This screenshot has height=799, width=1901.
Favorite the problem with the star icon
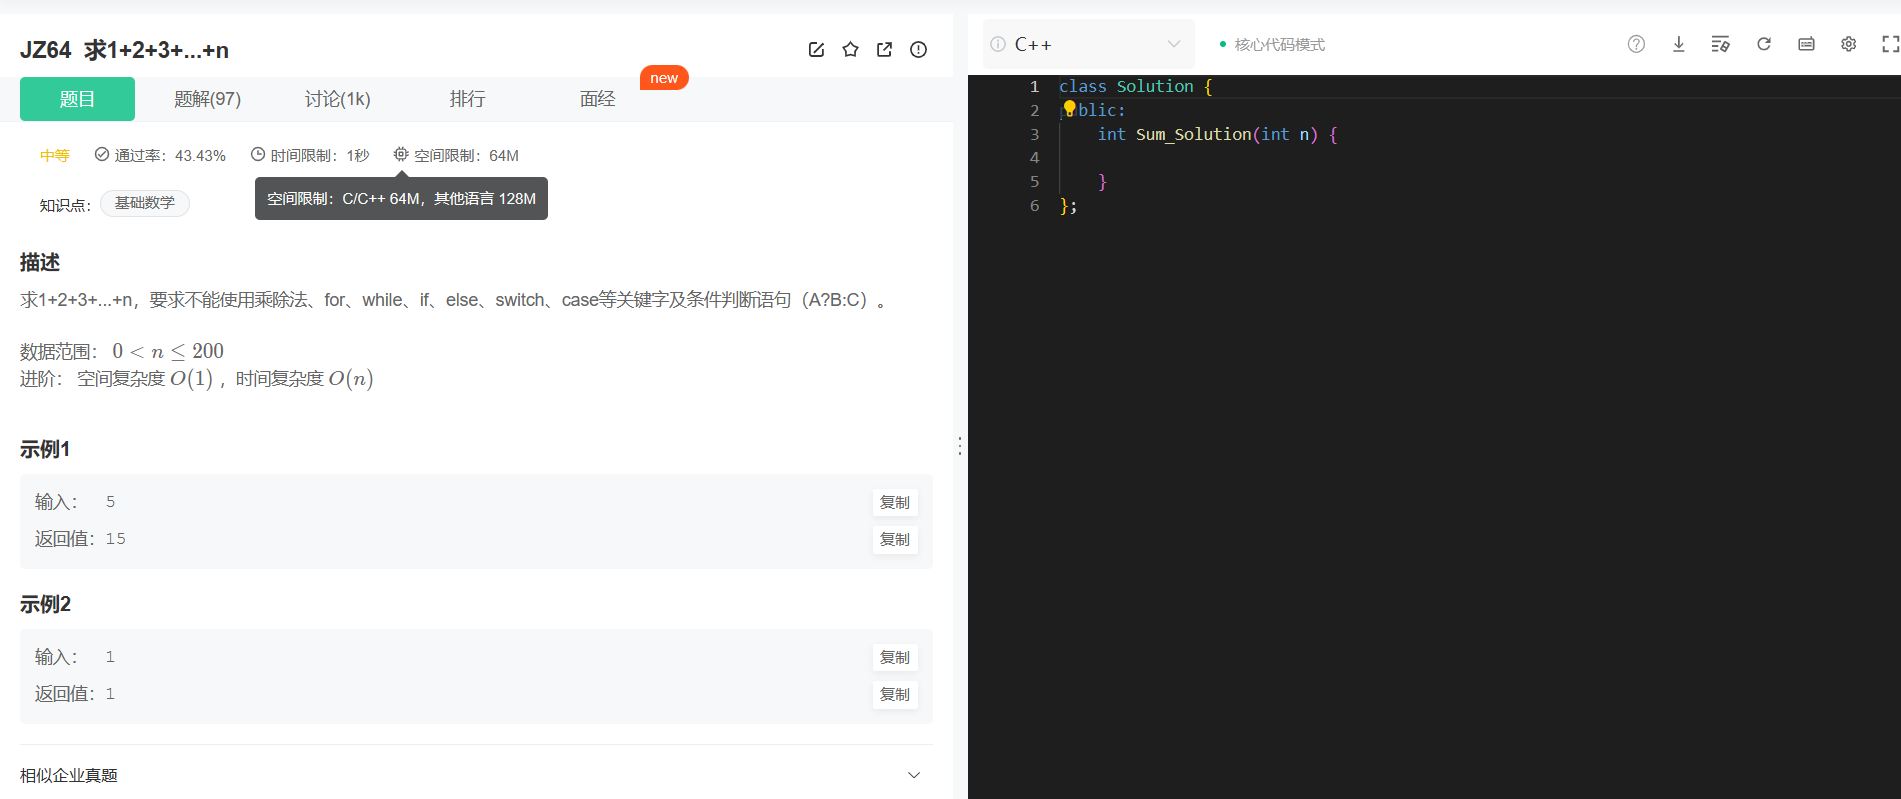point(850,50)
